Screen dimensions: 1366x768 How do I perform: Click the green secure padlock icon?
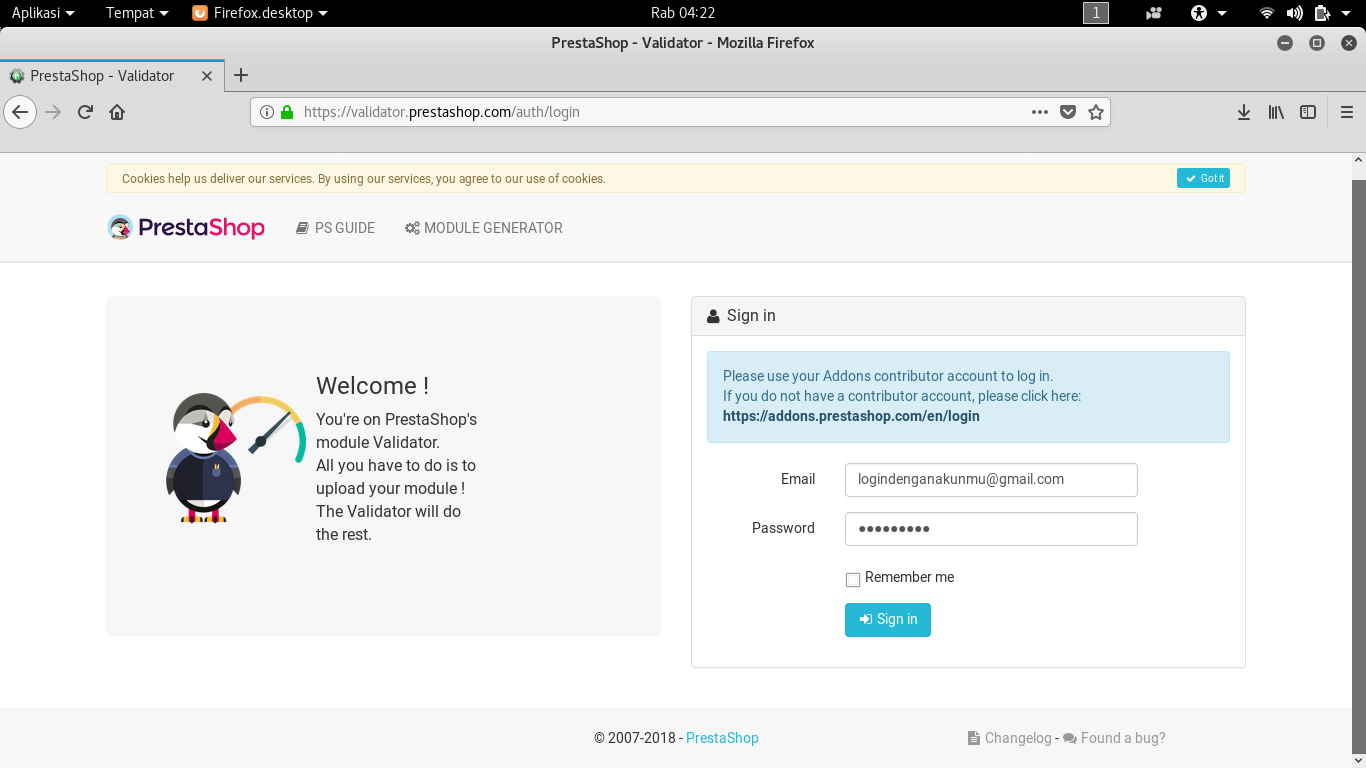pos(287,112)
